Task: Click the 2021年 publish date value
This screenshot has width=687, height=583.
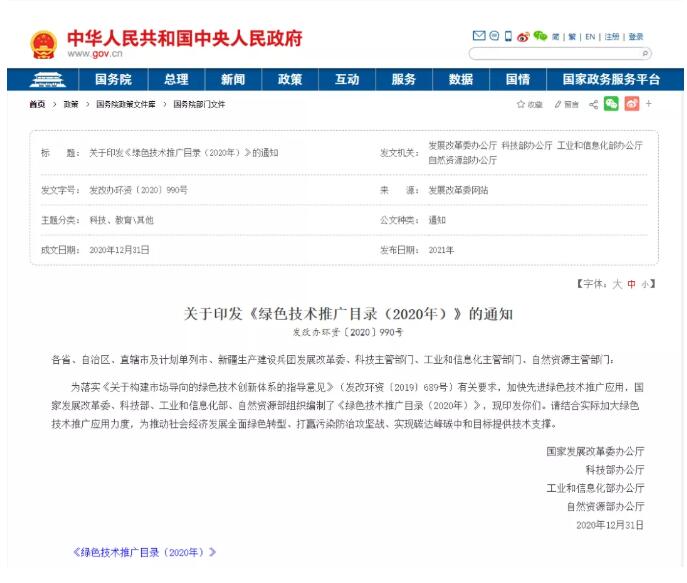Action: pos(441,250)
